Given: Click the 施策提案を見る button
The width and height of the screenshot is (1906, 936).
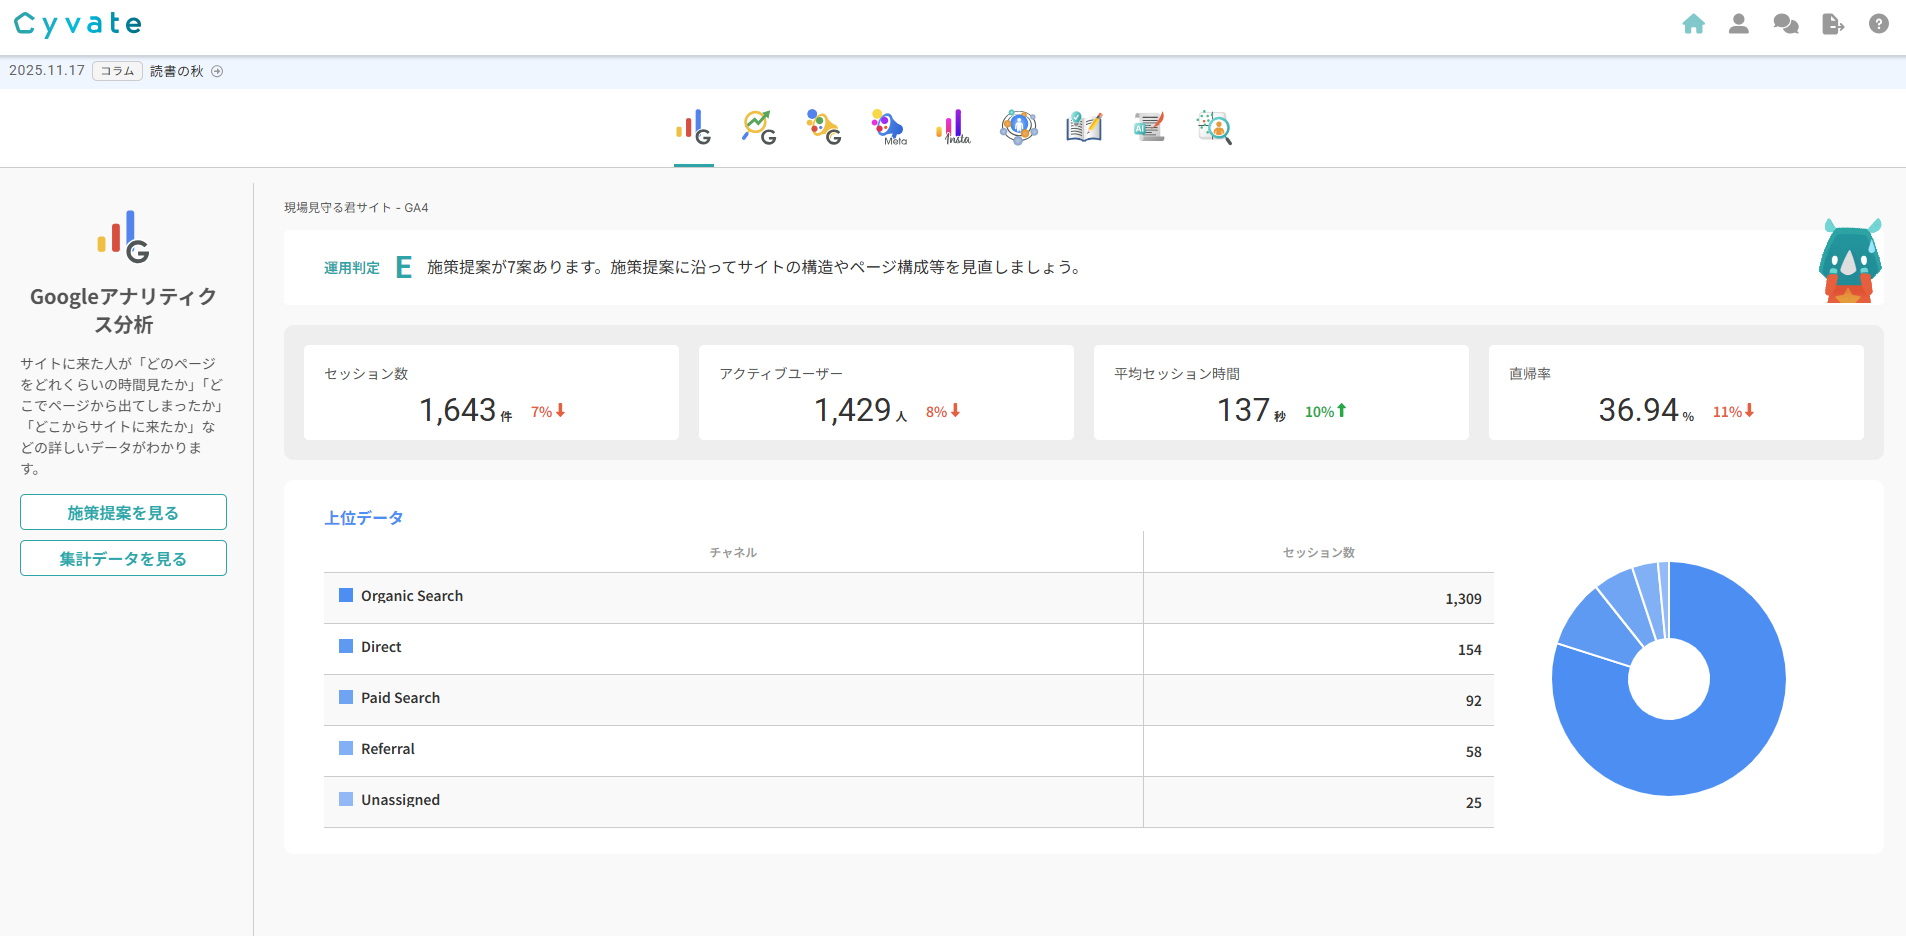Looking at the screenshot, I should [123, 512].
